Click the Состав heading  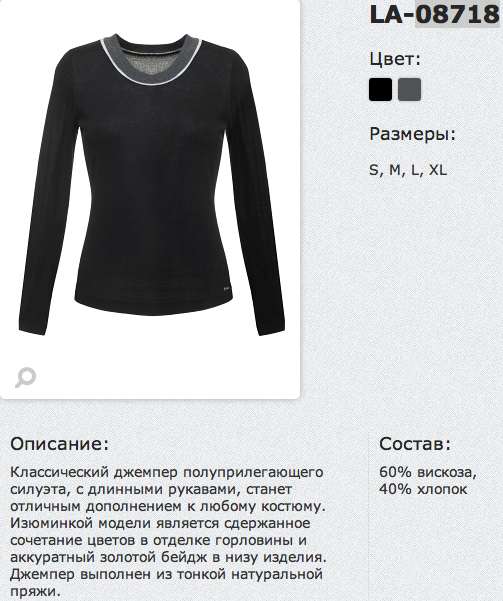(x=416, y=444)
